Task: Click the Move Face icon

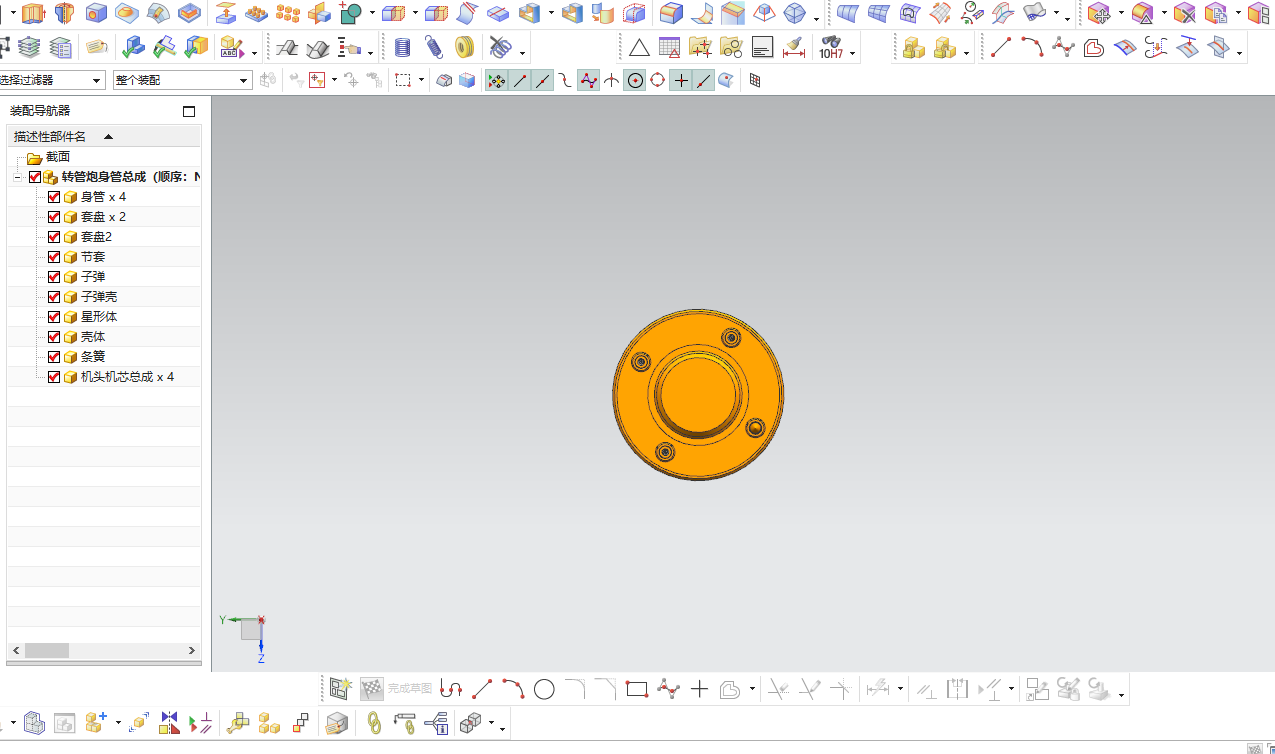Action: (x=1099, y=14)
